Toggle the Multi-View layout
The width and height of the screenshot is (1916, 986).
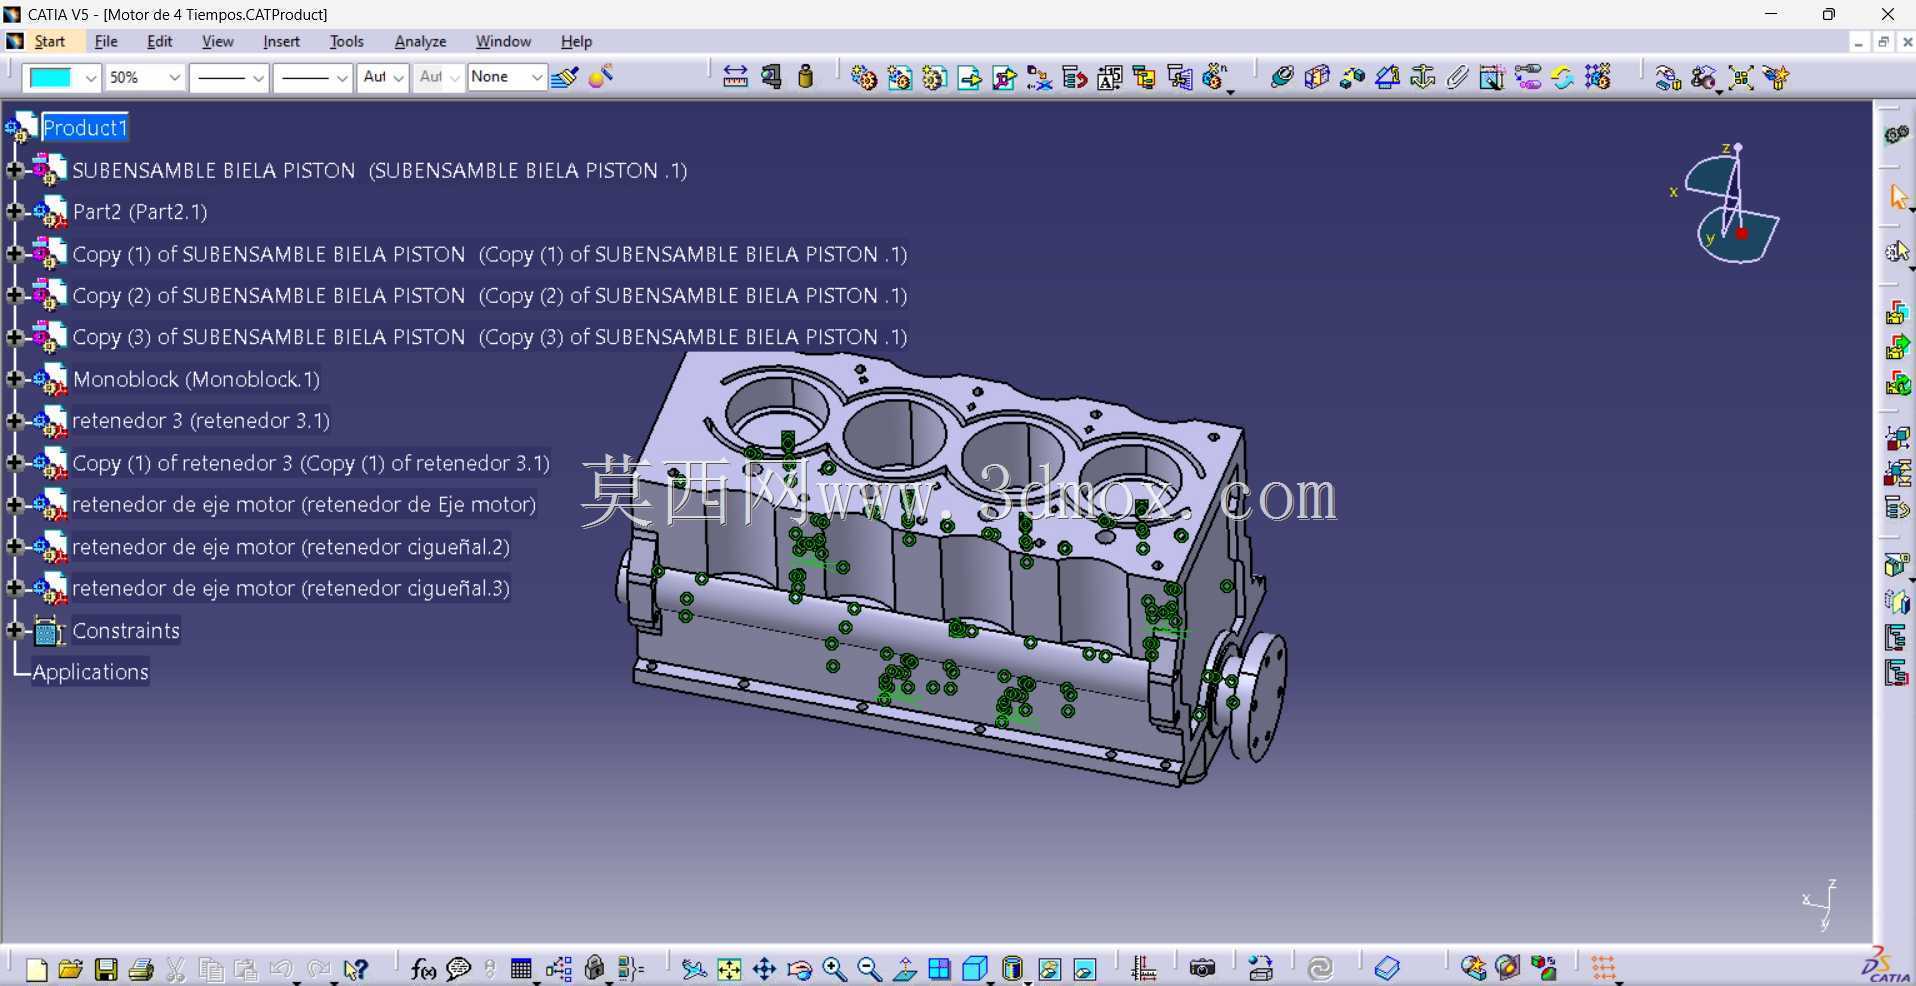point(939,969)
